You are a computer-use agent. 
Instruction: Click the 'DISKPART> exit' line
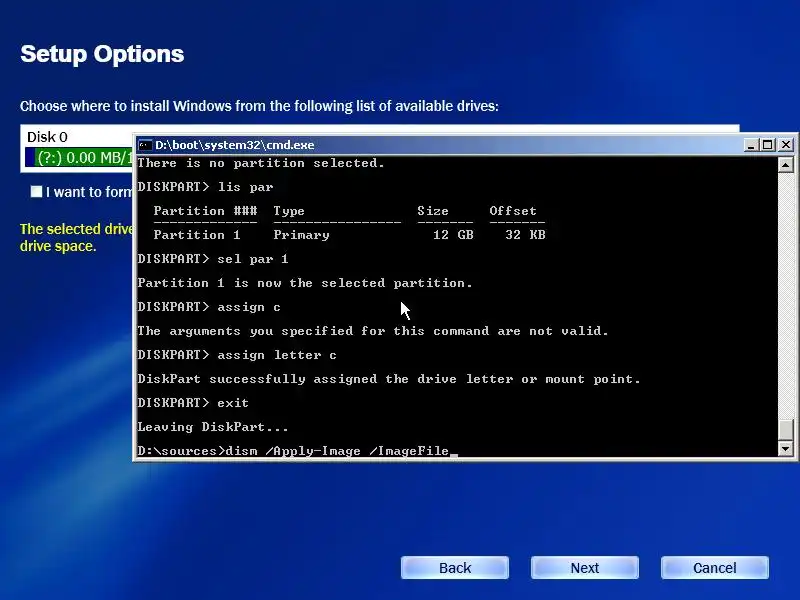click(x=193, y=403)
